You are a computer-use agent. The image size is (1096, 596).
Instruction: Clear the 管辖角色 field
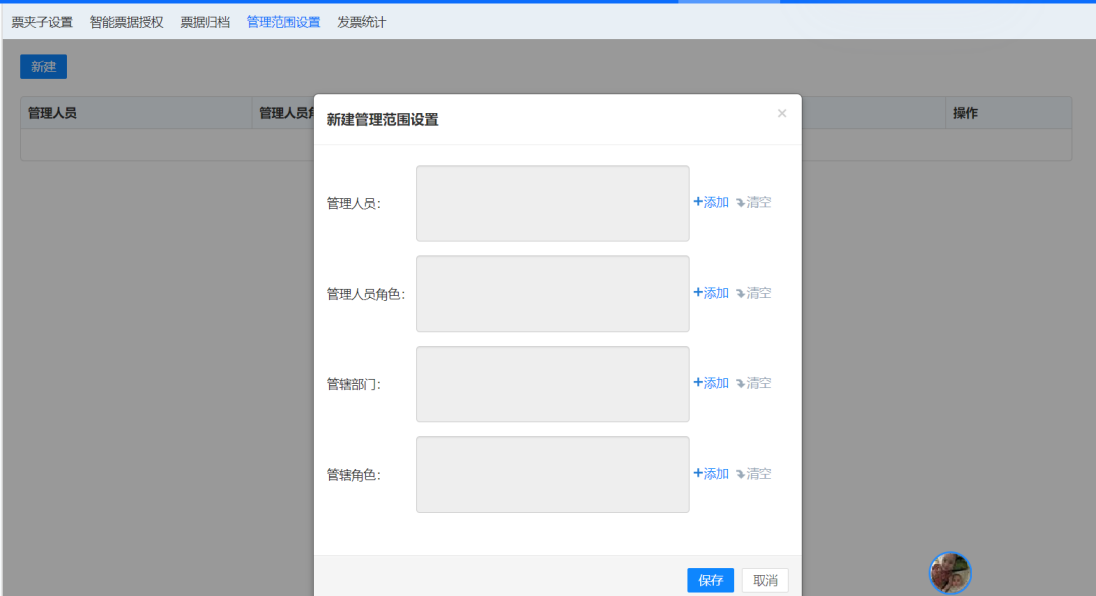click(x=754, y=474)
